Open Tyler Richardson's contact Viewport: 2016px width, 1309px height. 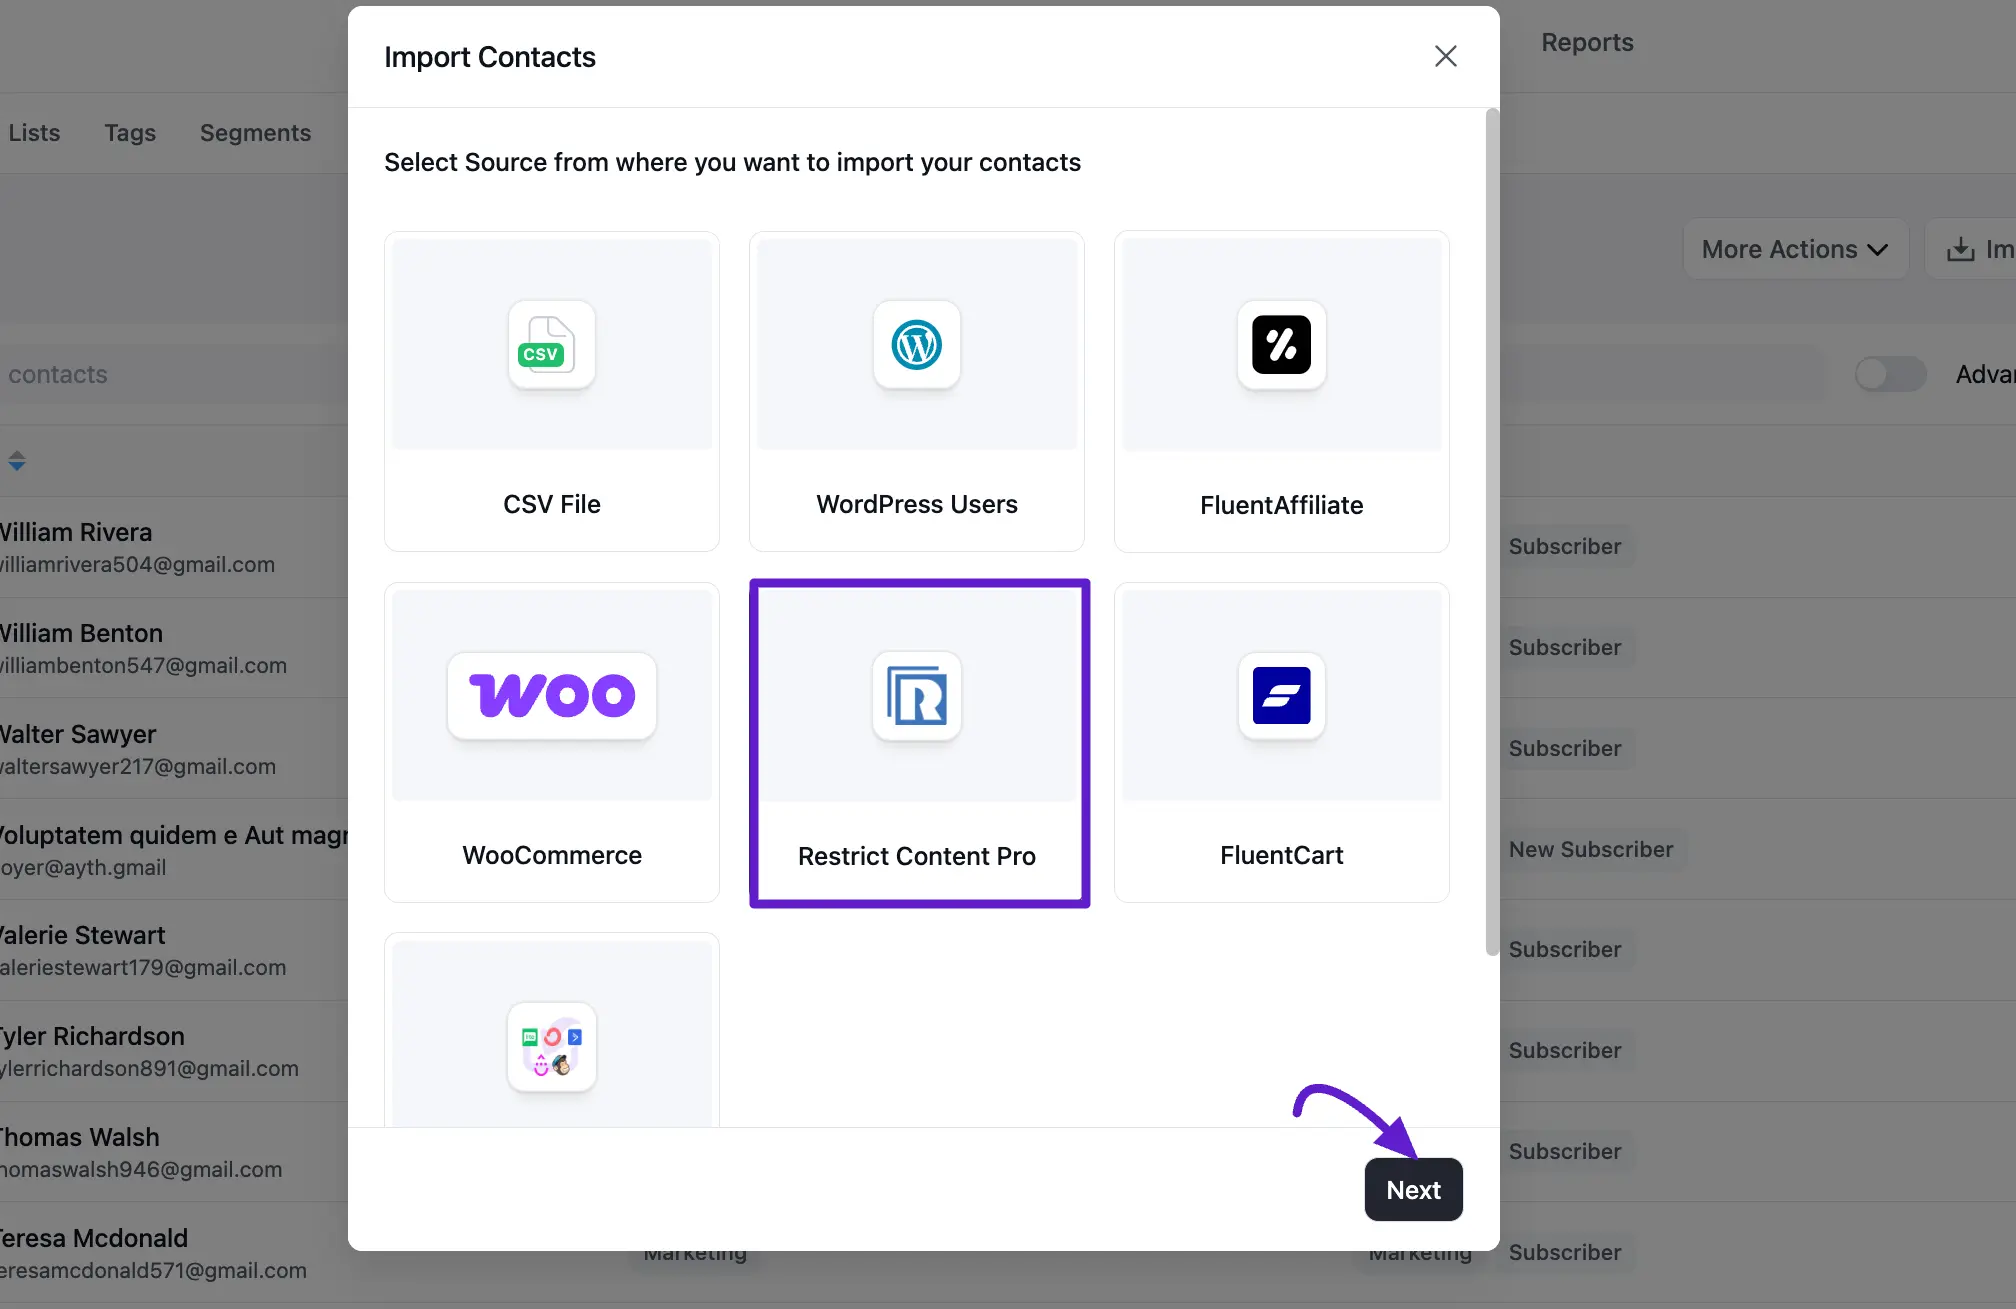92,1036
